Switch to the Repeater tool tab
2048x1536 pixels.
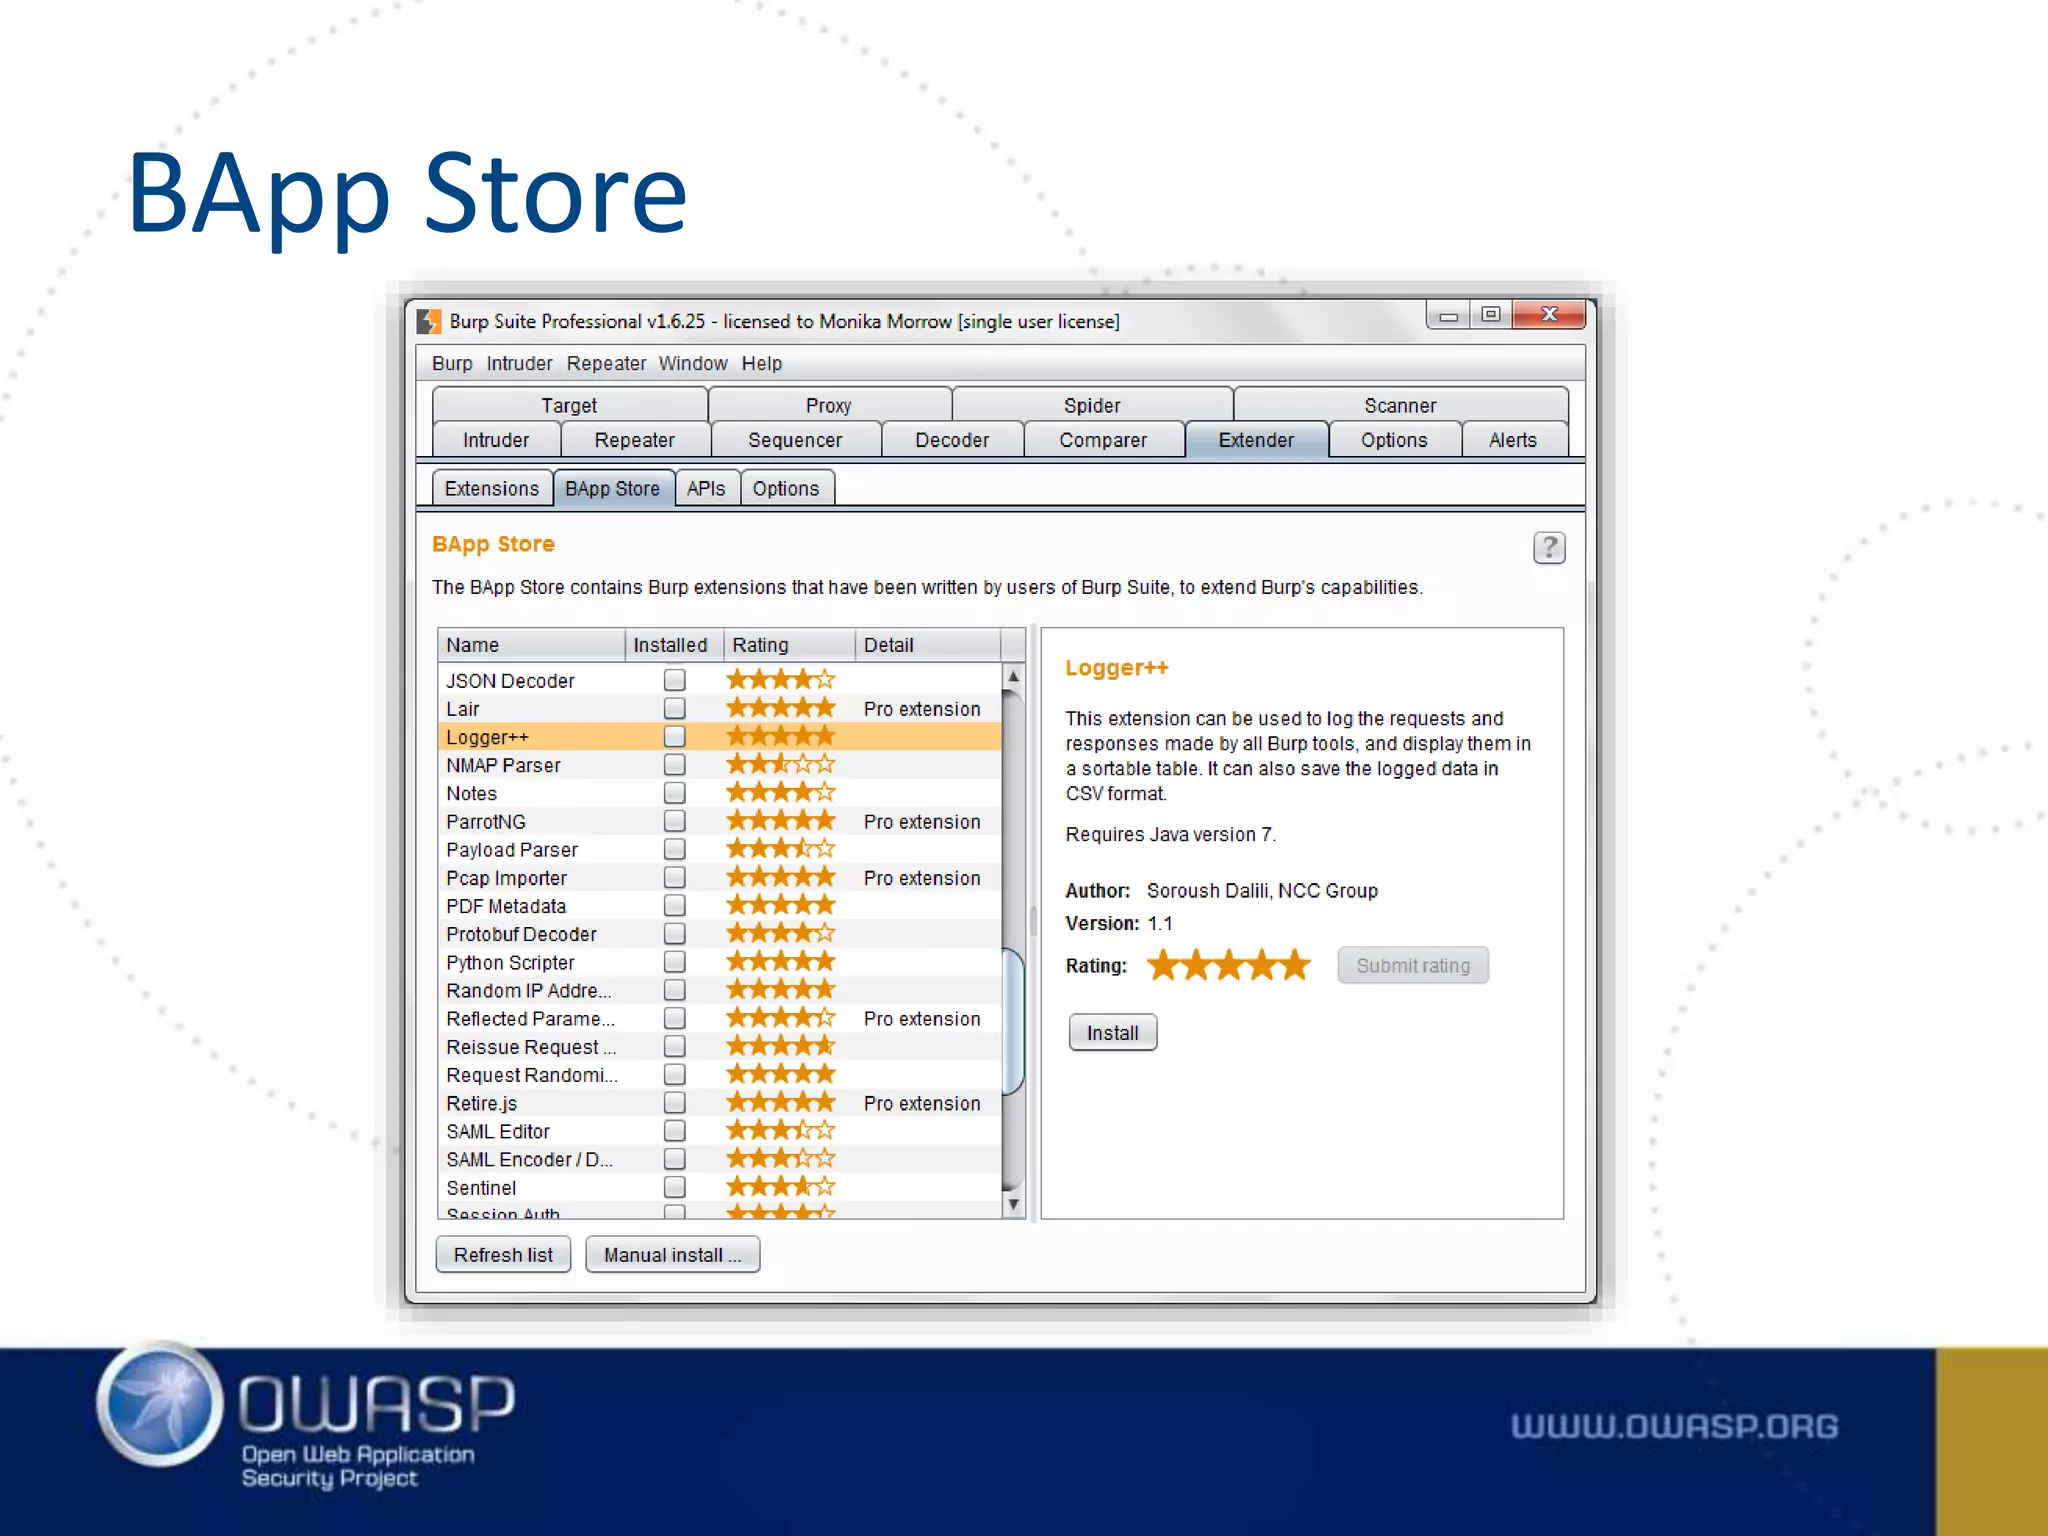pyautogui.click(x=635, y=440)
